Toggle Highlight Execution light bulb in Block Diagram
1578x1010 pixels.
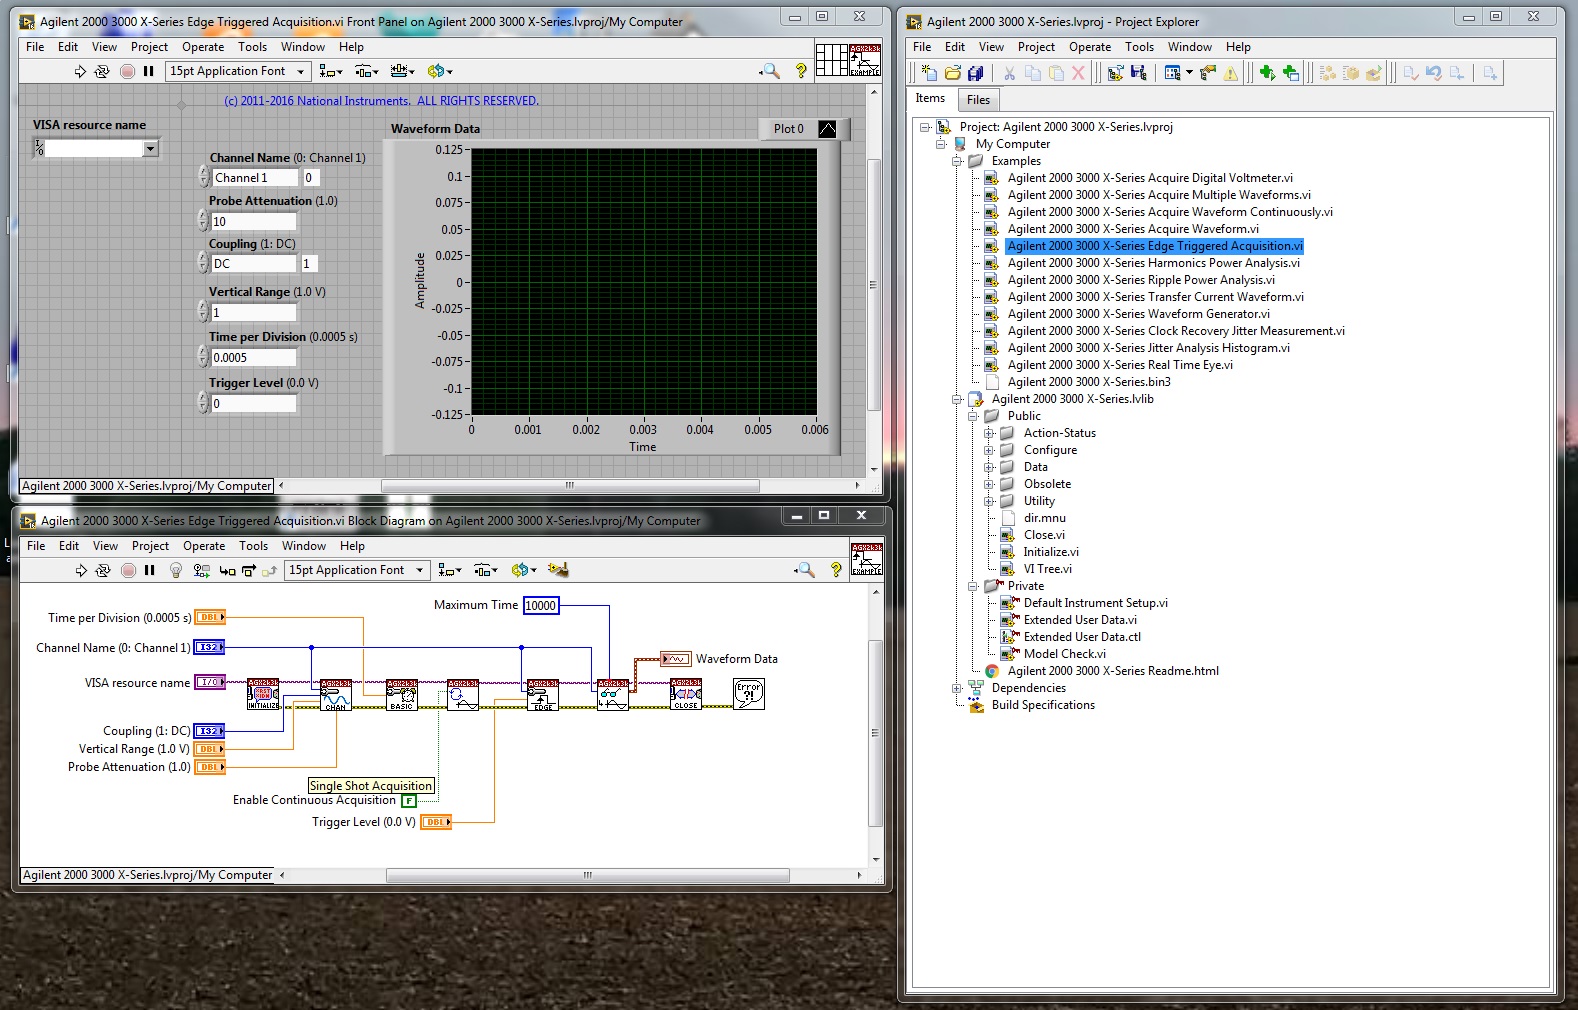tap(176, 570)
